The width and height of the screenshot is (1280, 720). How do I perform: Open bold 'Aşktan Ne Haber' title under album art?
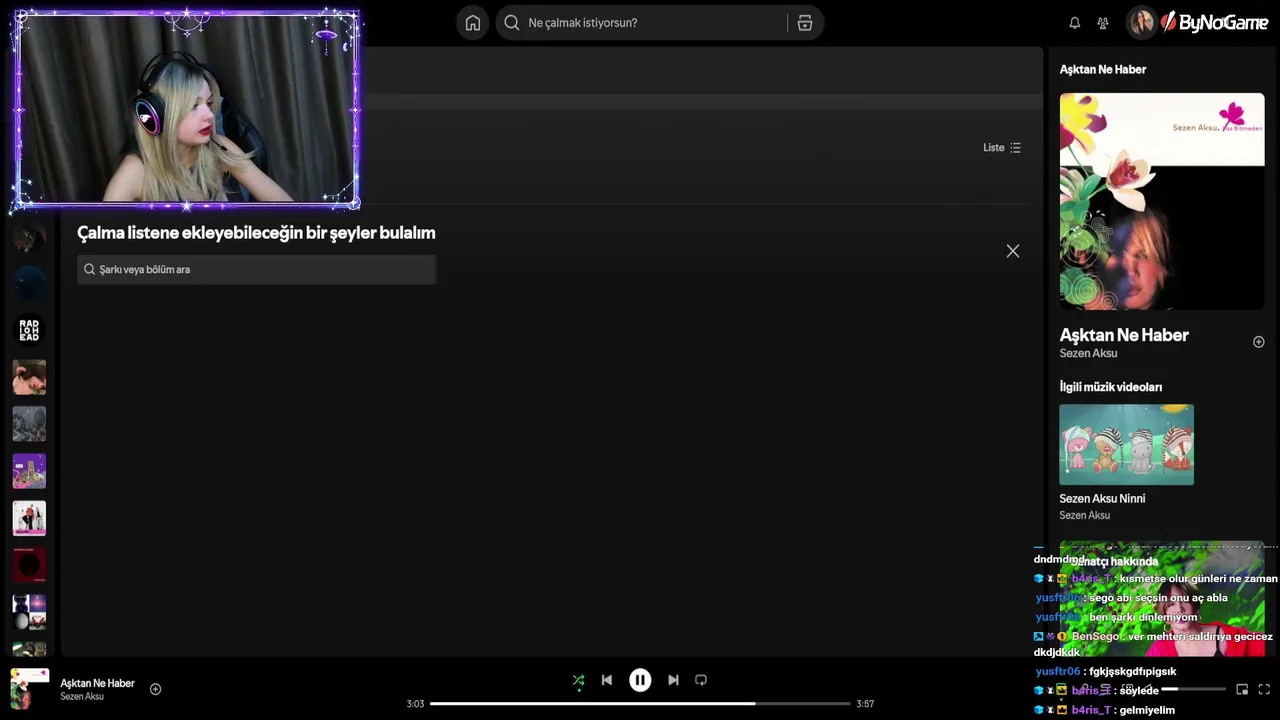pyautogui.click(x=1124, y=335)
